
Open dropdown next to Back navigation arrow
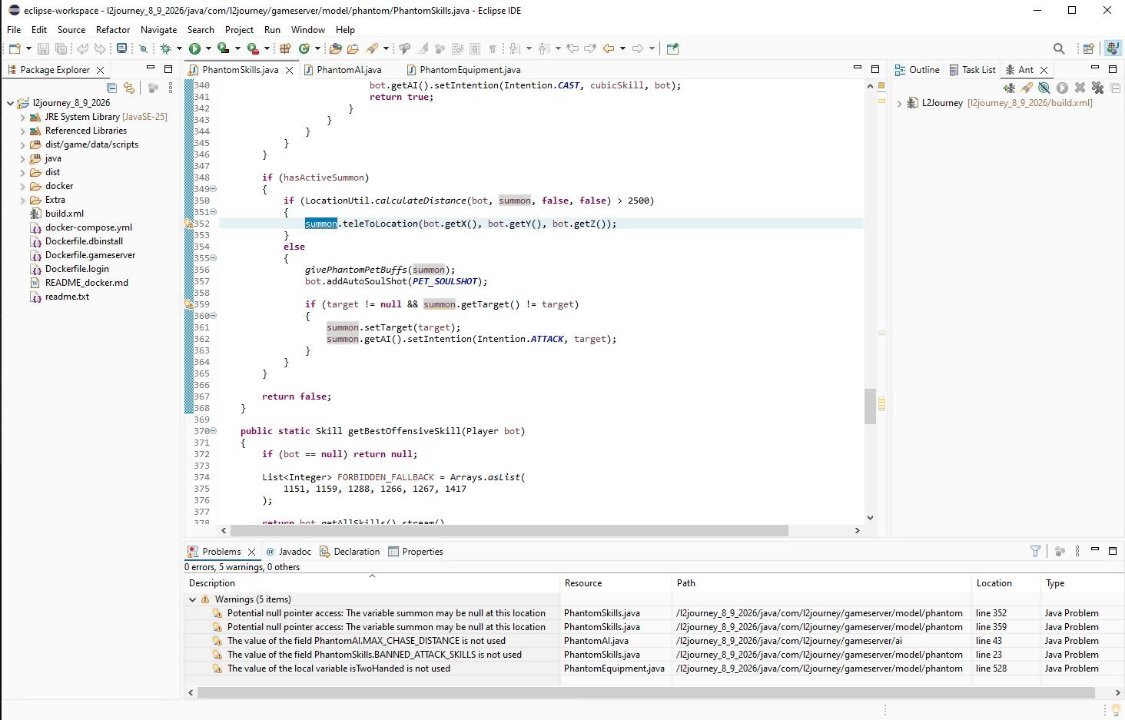coord(622,49)
